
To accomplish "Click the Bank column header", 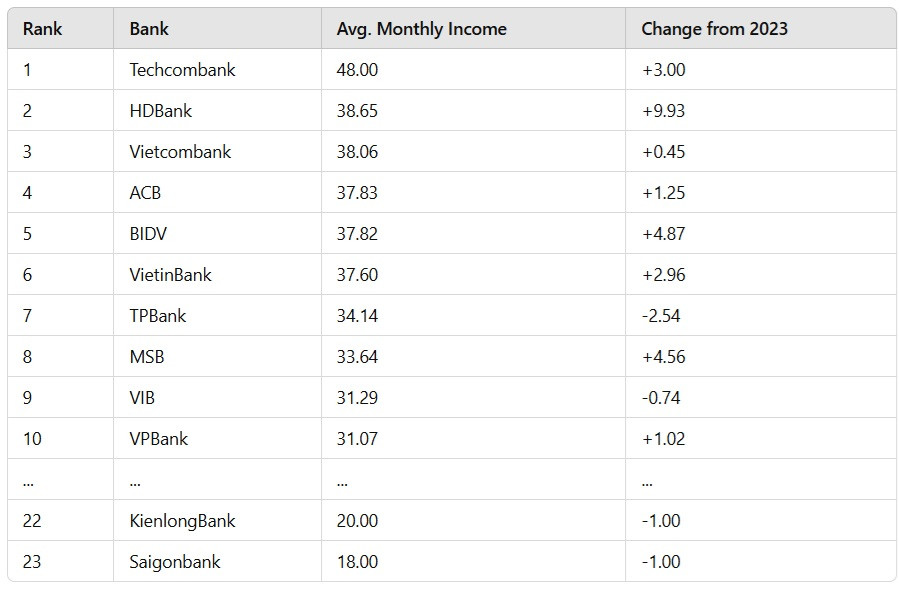I will (x=149, y=29).
